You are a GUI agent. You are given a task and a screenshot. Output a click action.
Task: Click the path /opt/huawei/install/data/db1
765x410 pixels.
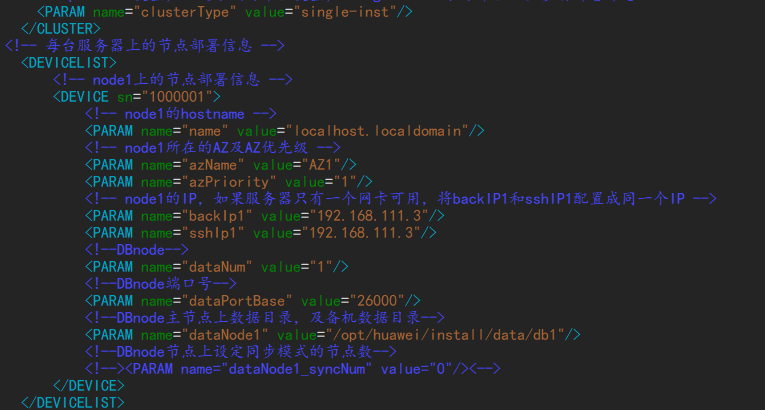(445, 334)
